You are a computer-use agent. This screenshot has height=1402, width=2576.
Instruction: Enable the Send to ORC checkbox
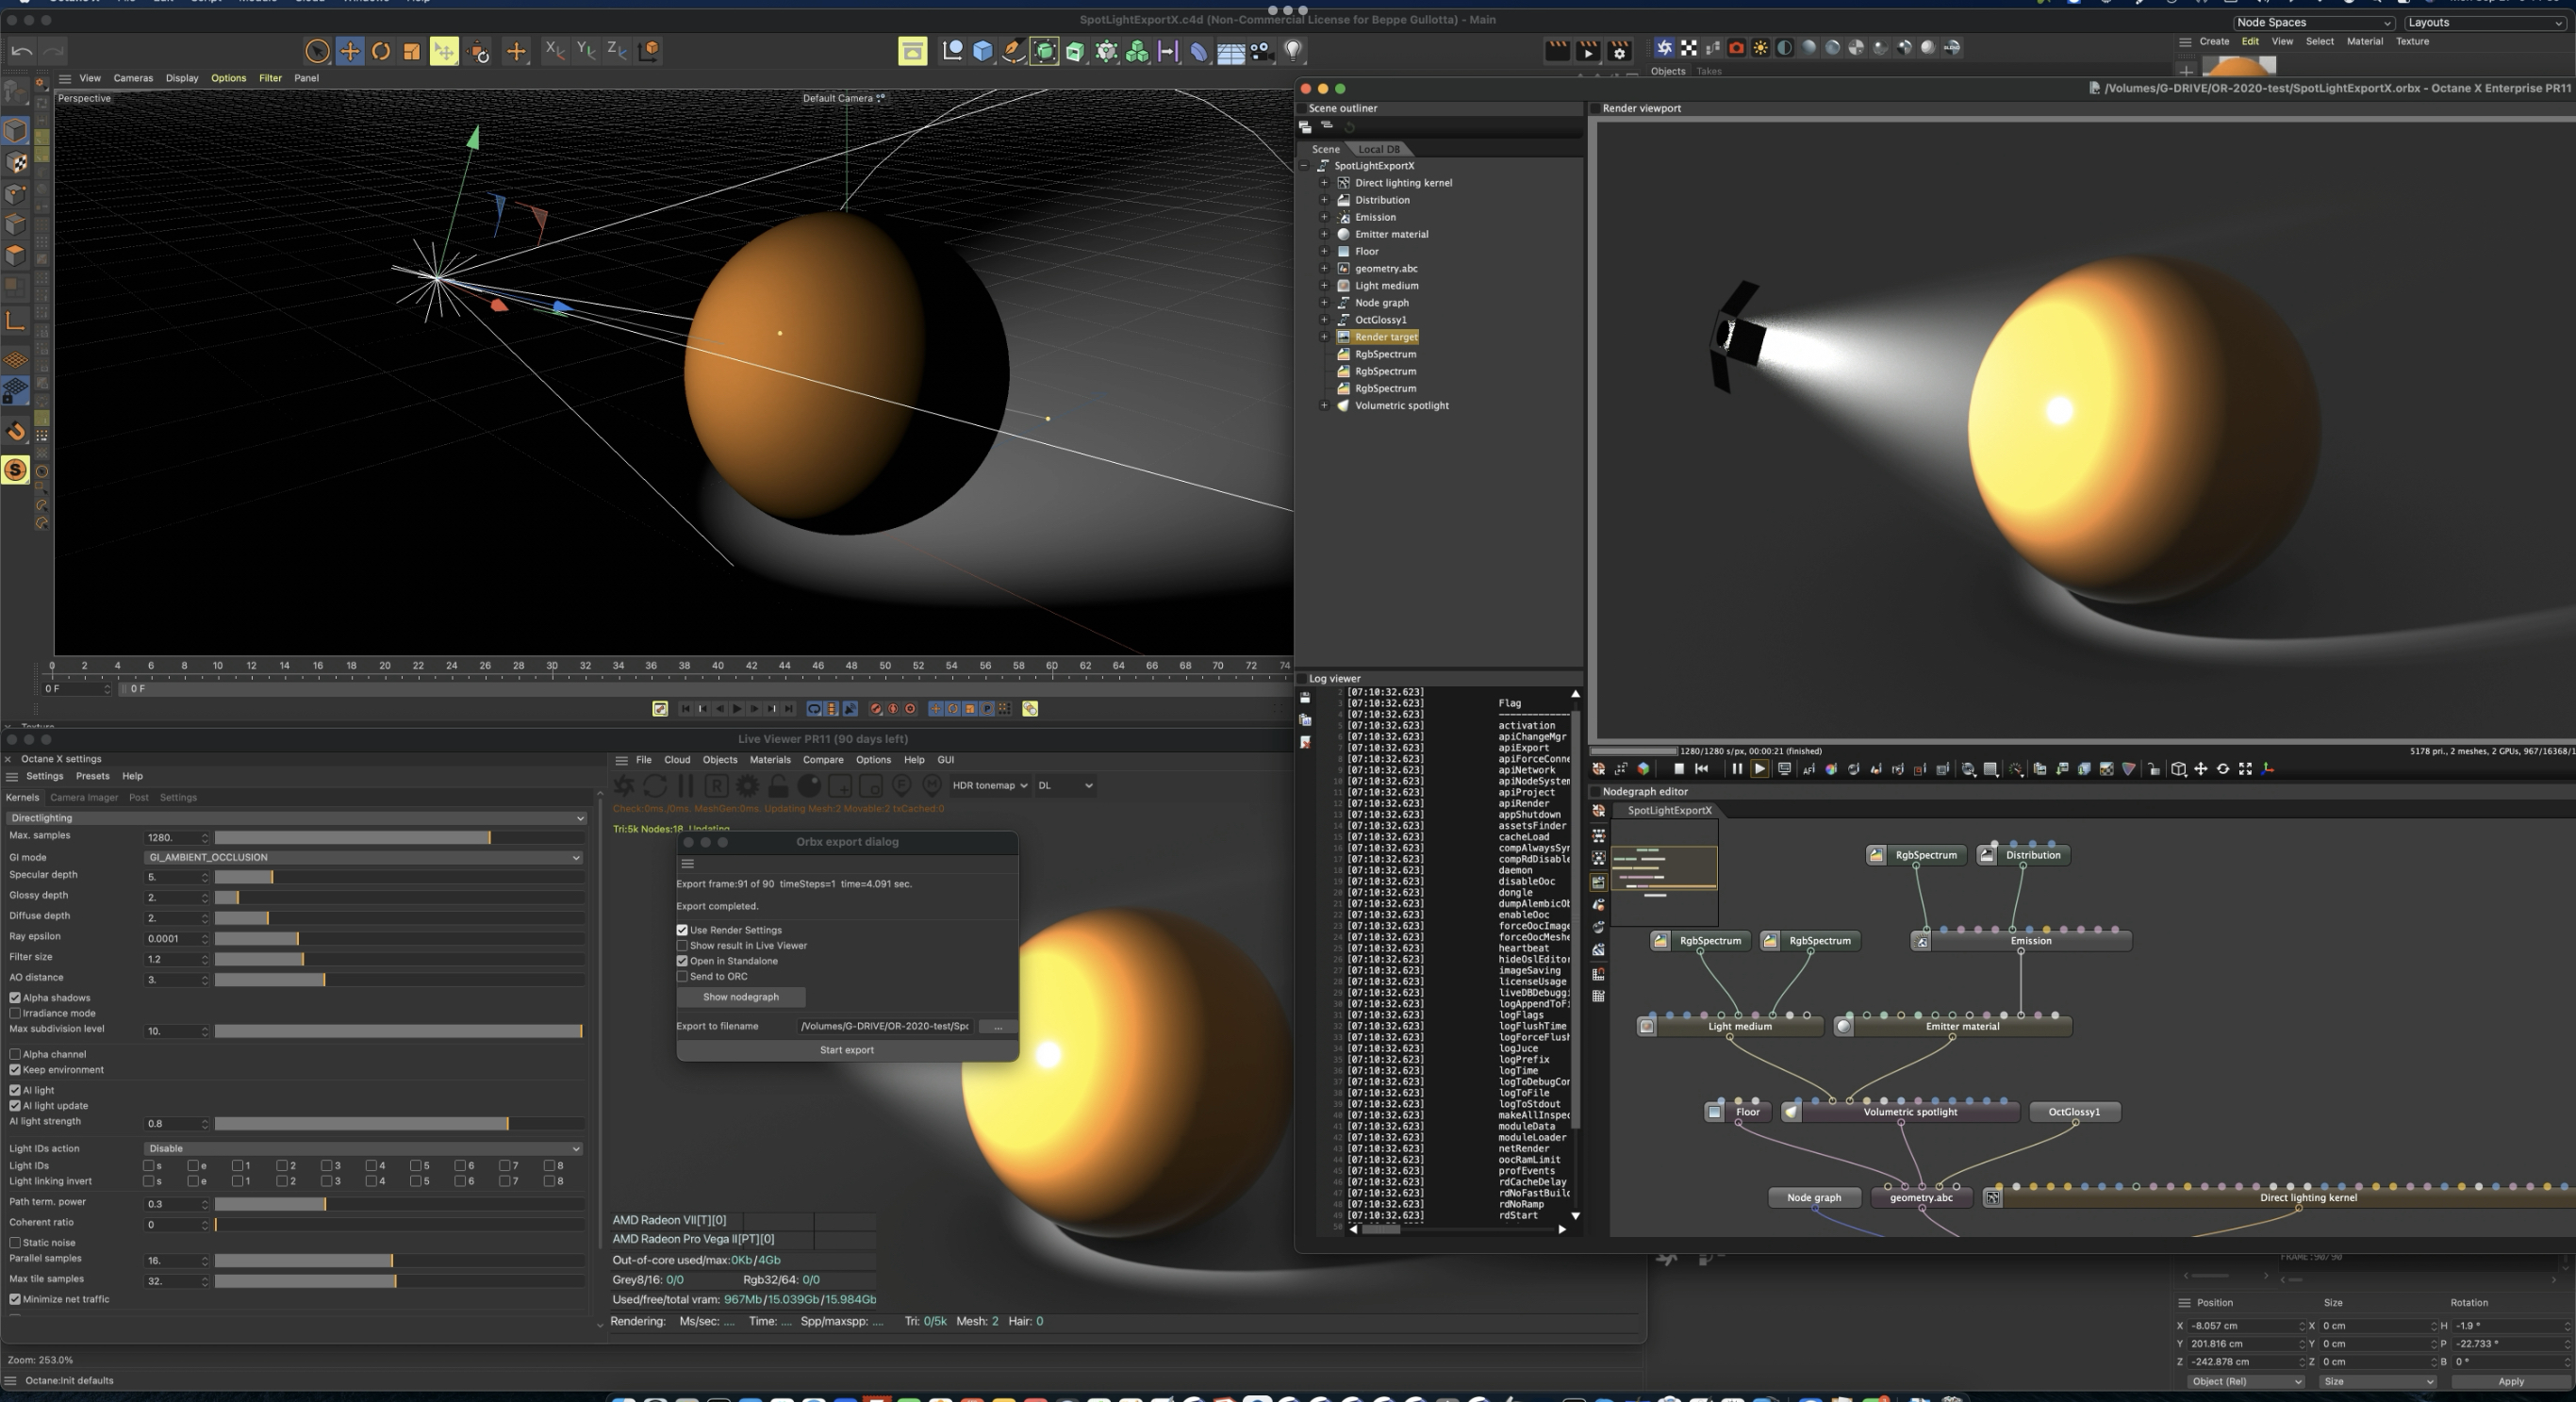click(x=683, y=977)
